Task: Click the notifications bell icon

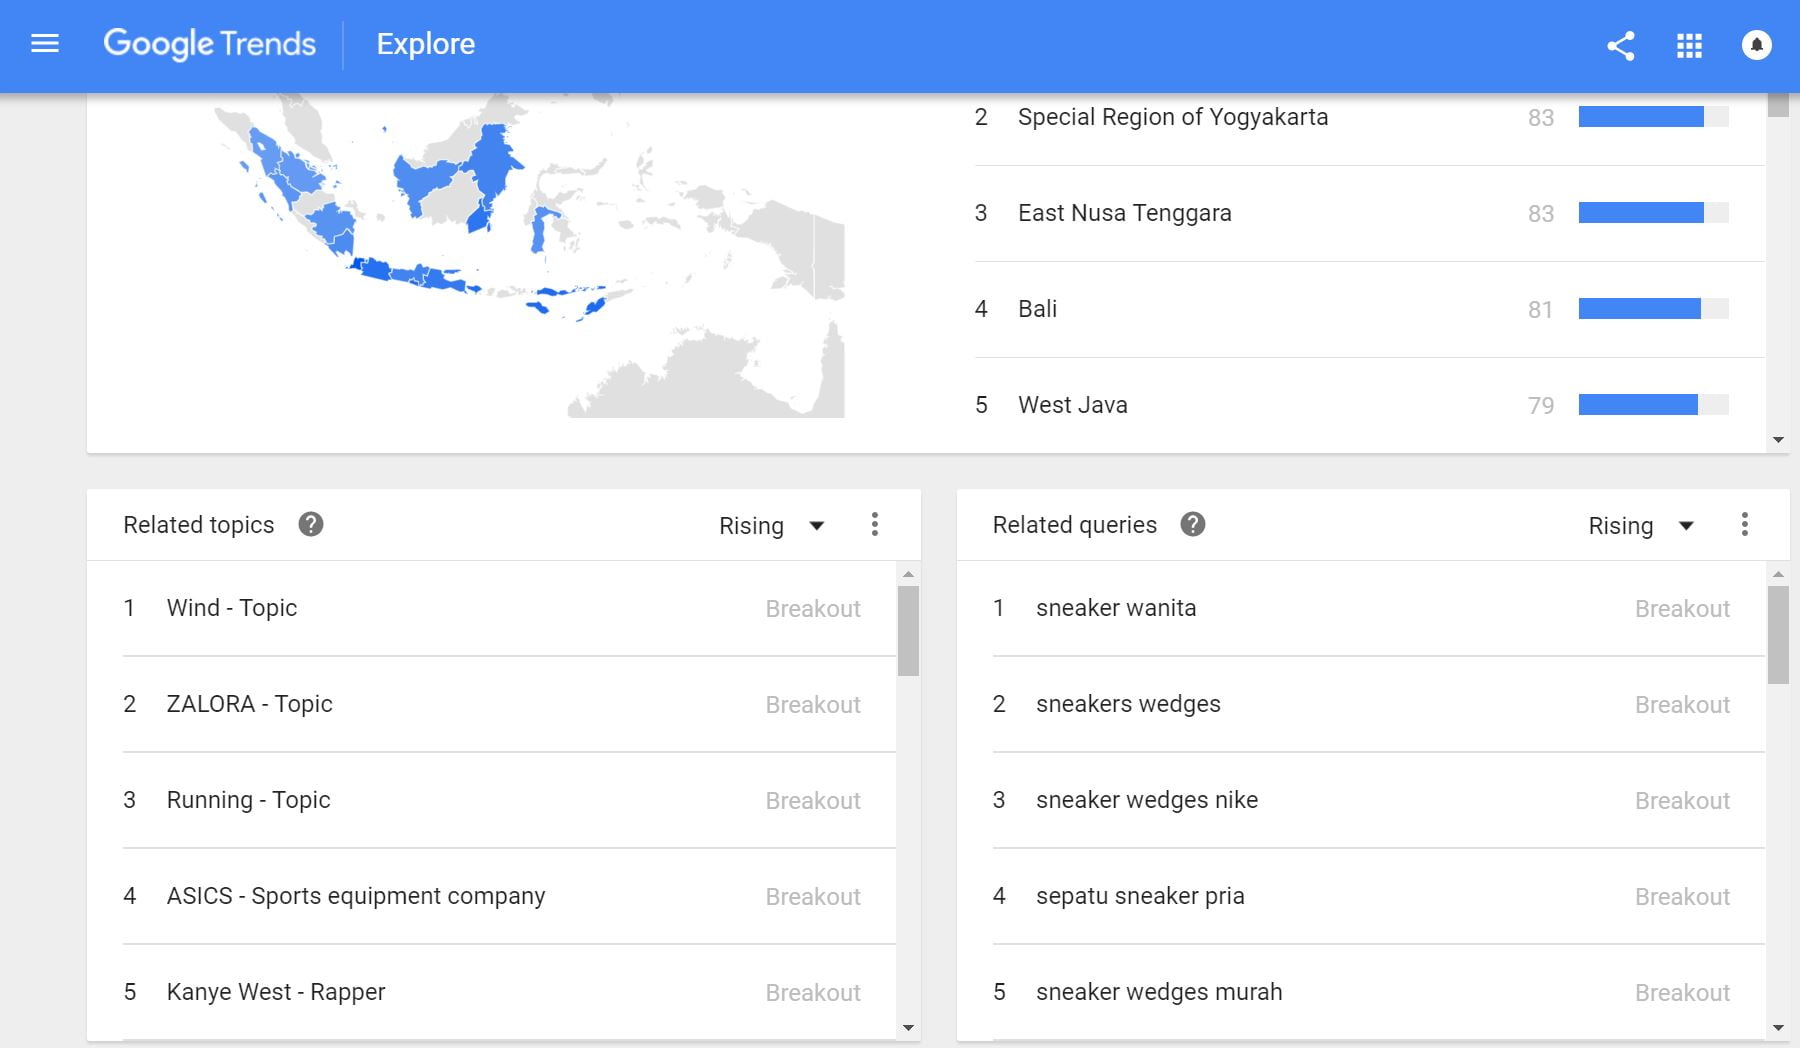Action: 1756,45
